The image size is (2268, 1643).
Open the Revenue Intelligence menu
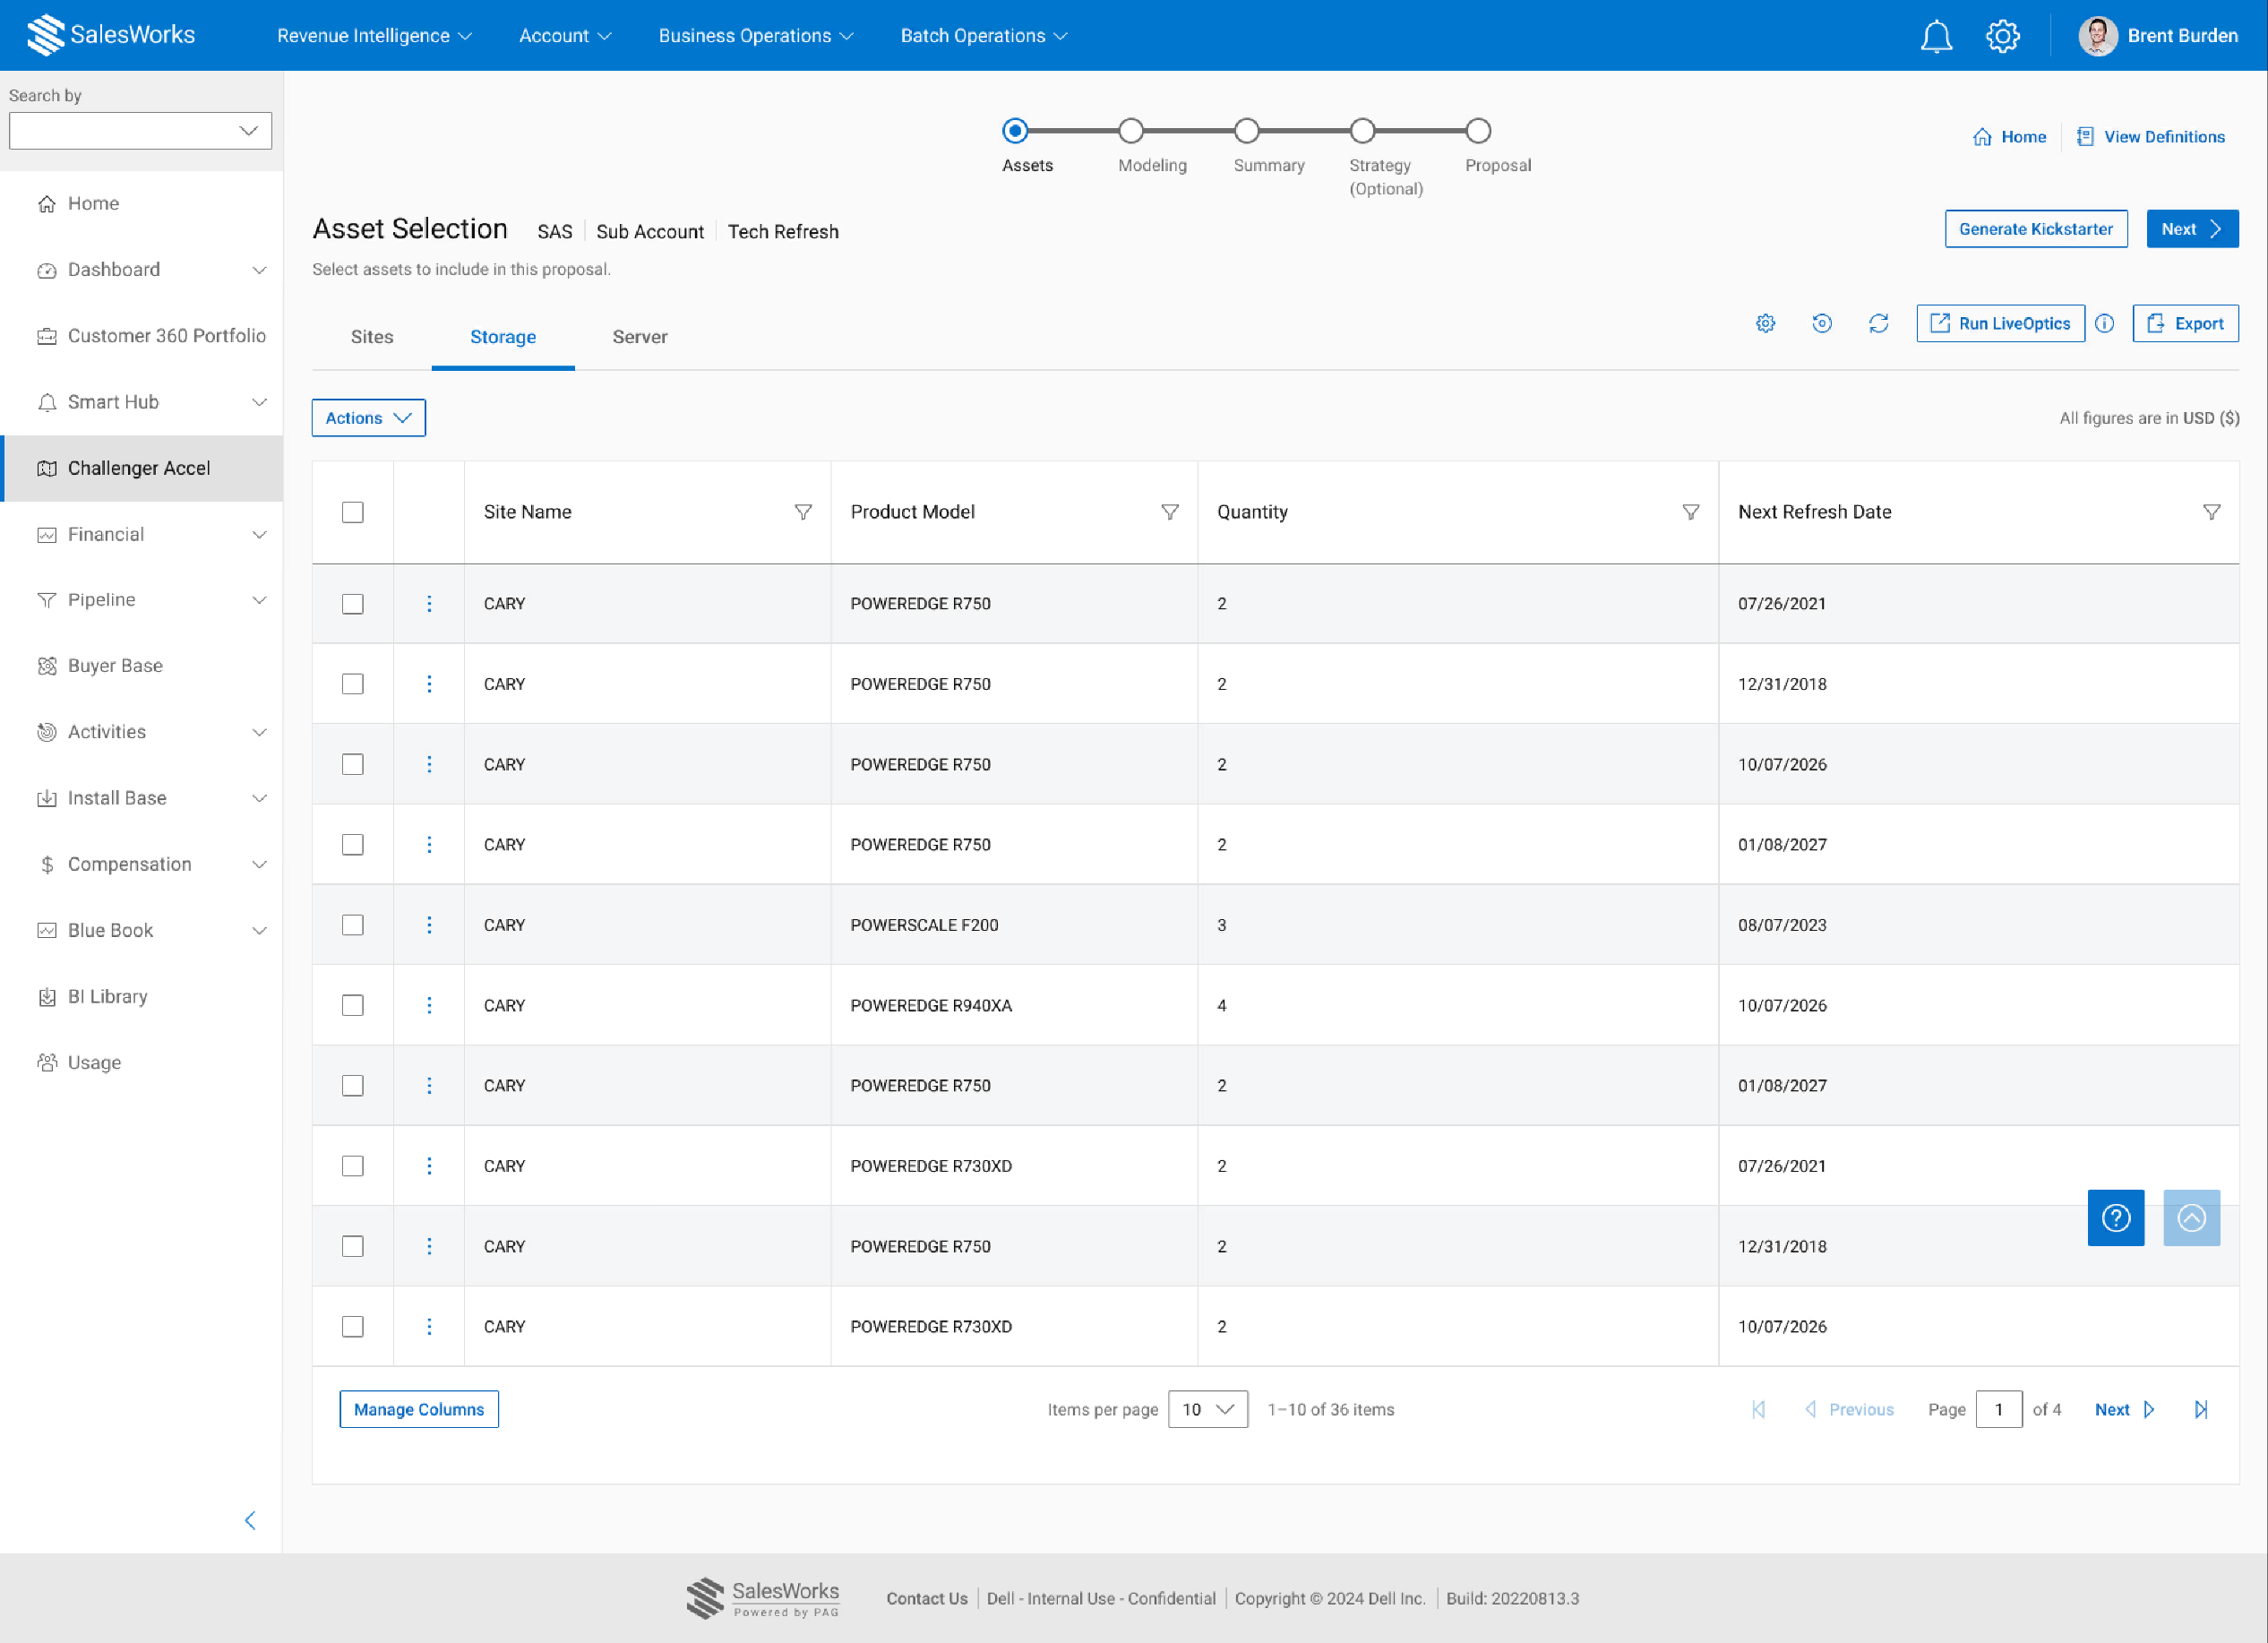[x=374, y=36]
